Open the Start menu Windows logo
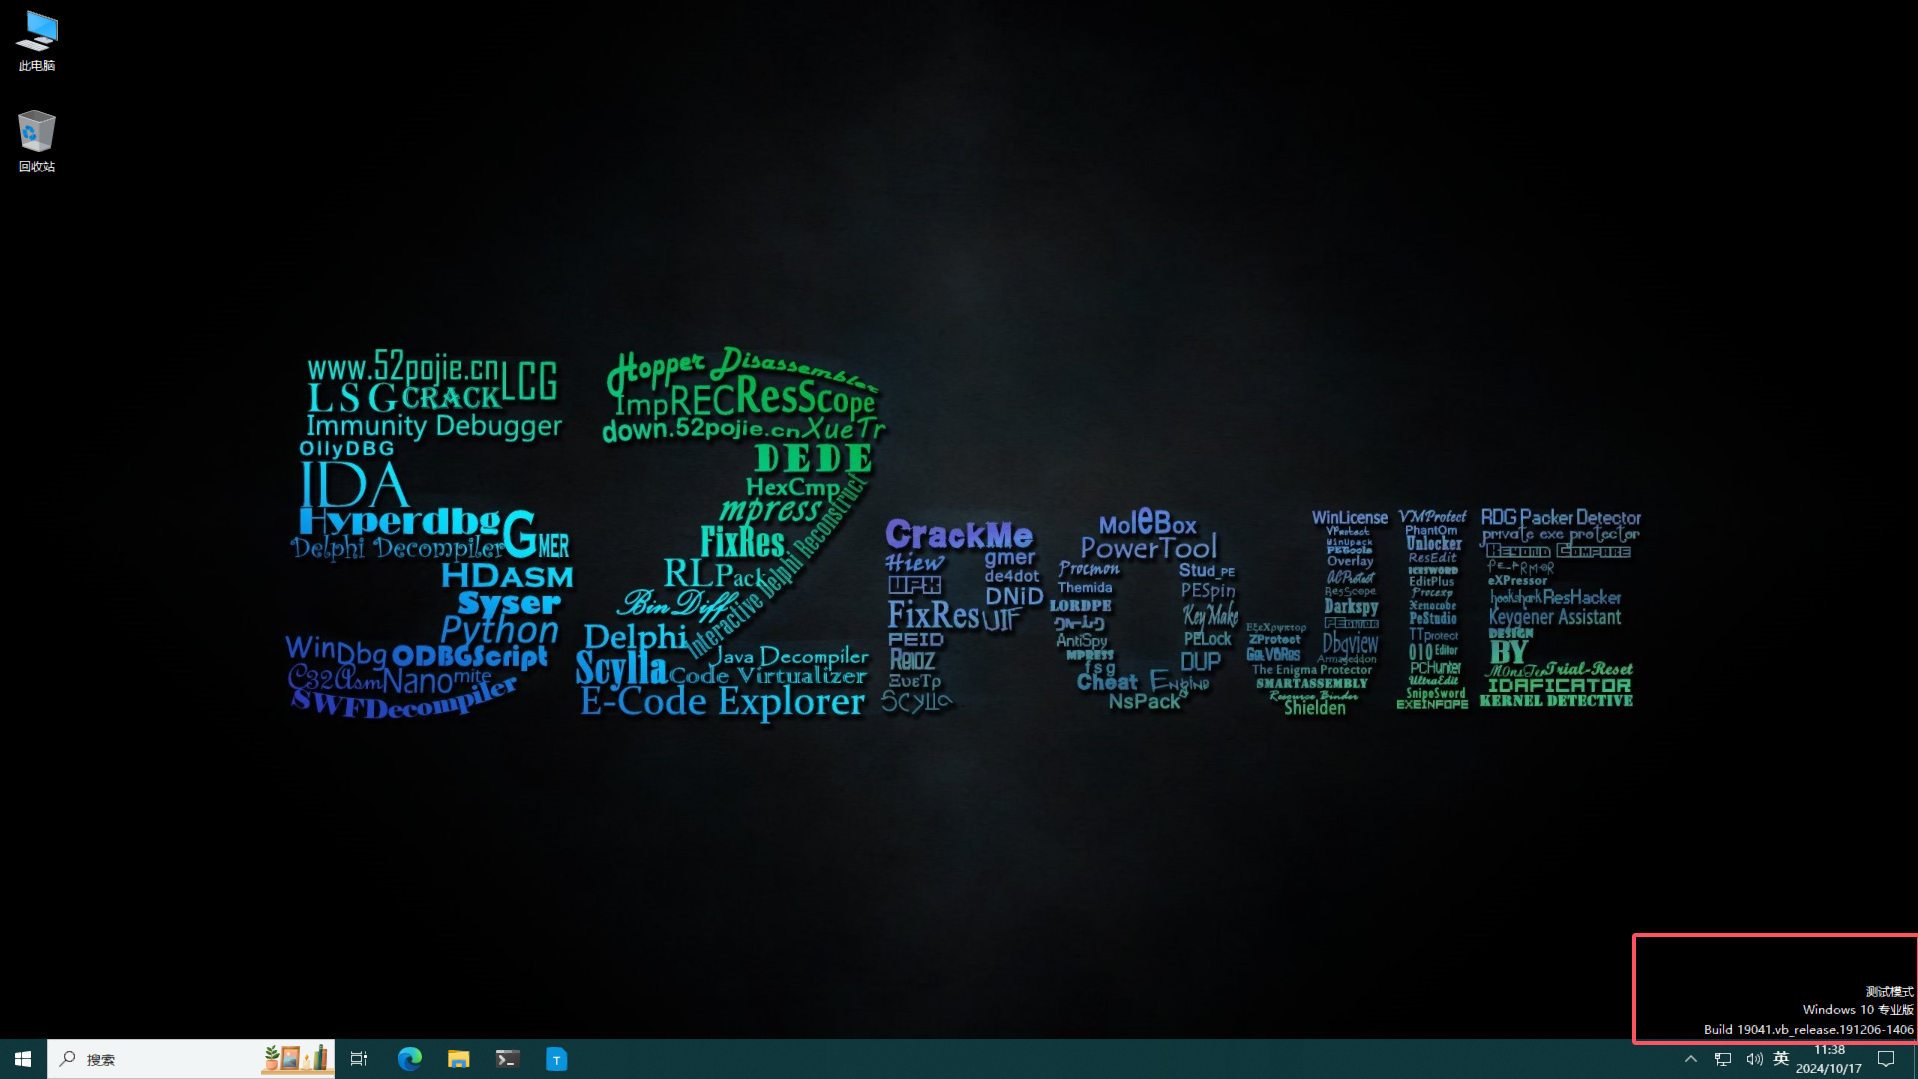1918x1079 pixels. [23, 1059]
